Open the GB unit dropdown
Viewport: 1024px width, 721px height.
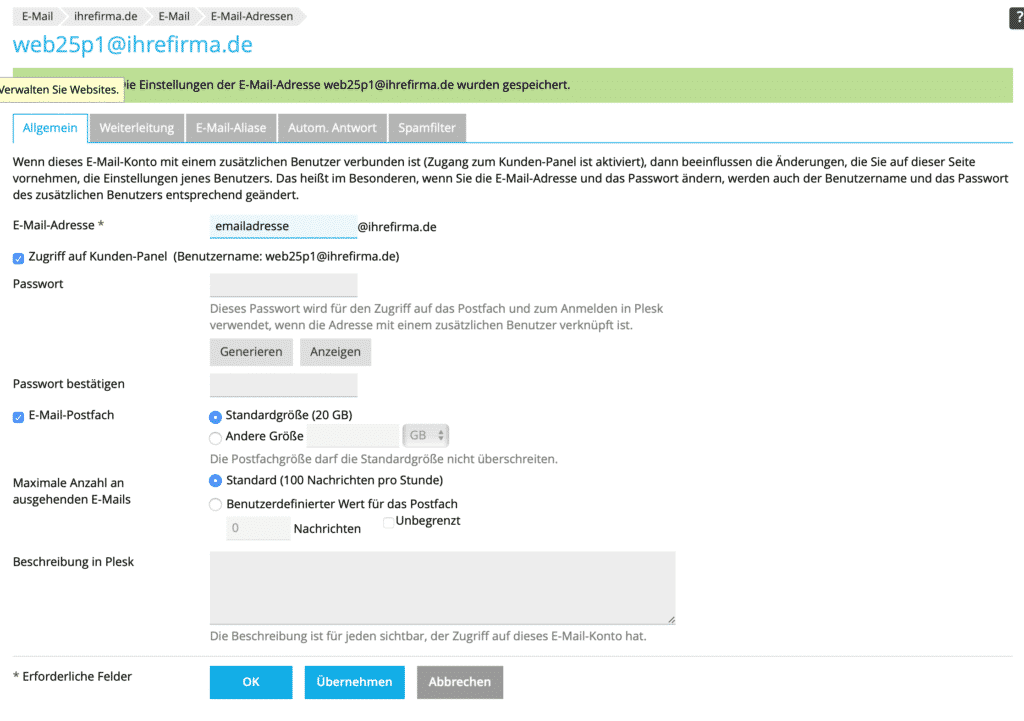(x=426, y=436)
